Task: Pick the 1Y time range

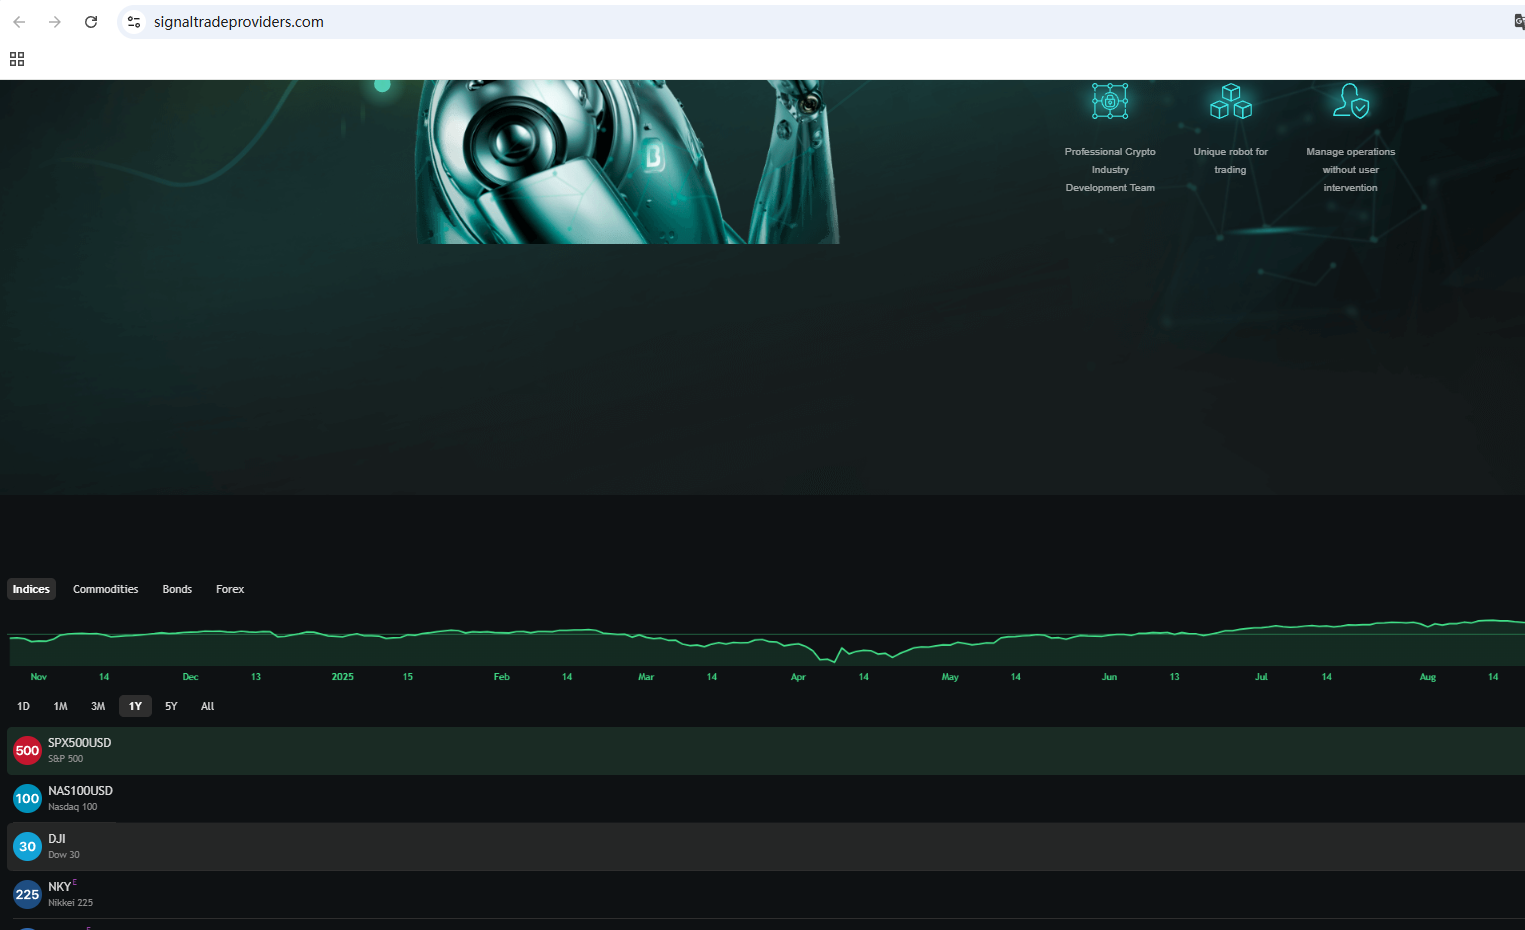Action: [x=135, y=706]
